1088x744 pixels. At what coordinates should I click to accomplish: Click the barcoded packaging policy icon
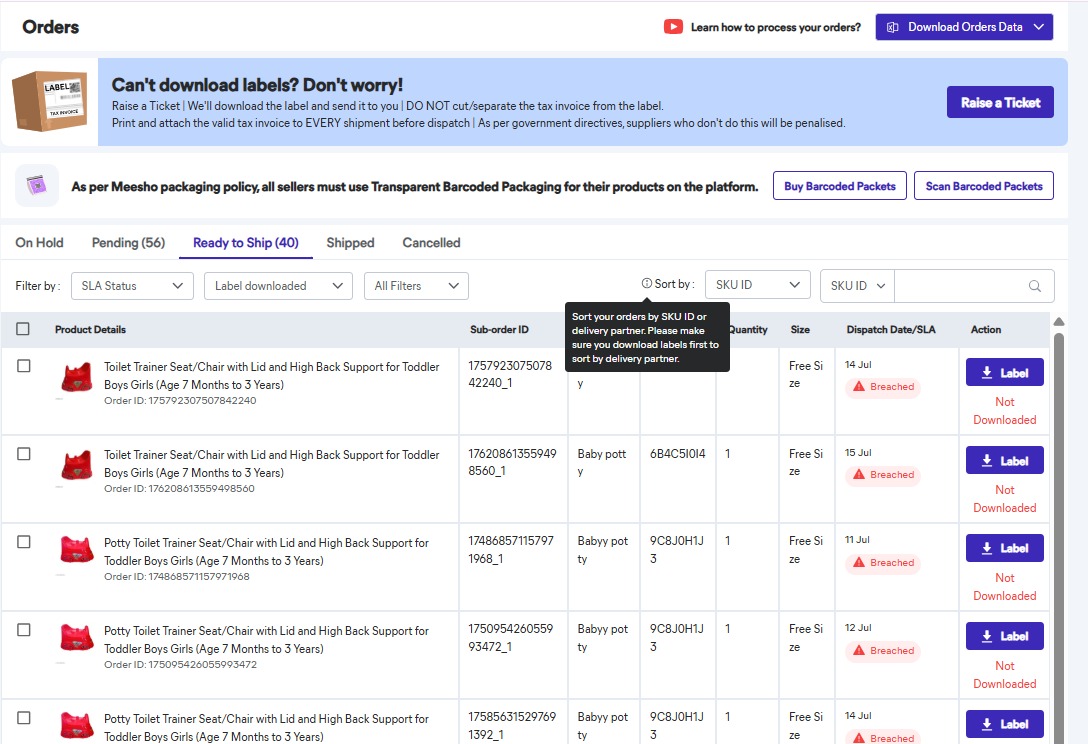pos(37,186)
